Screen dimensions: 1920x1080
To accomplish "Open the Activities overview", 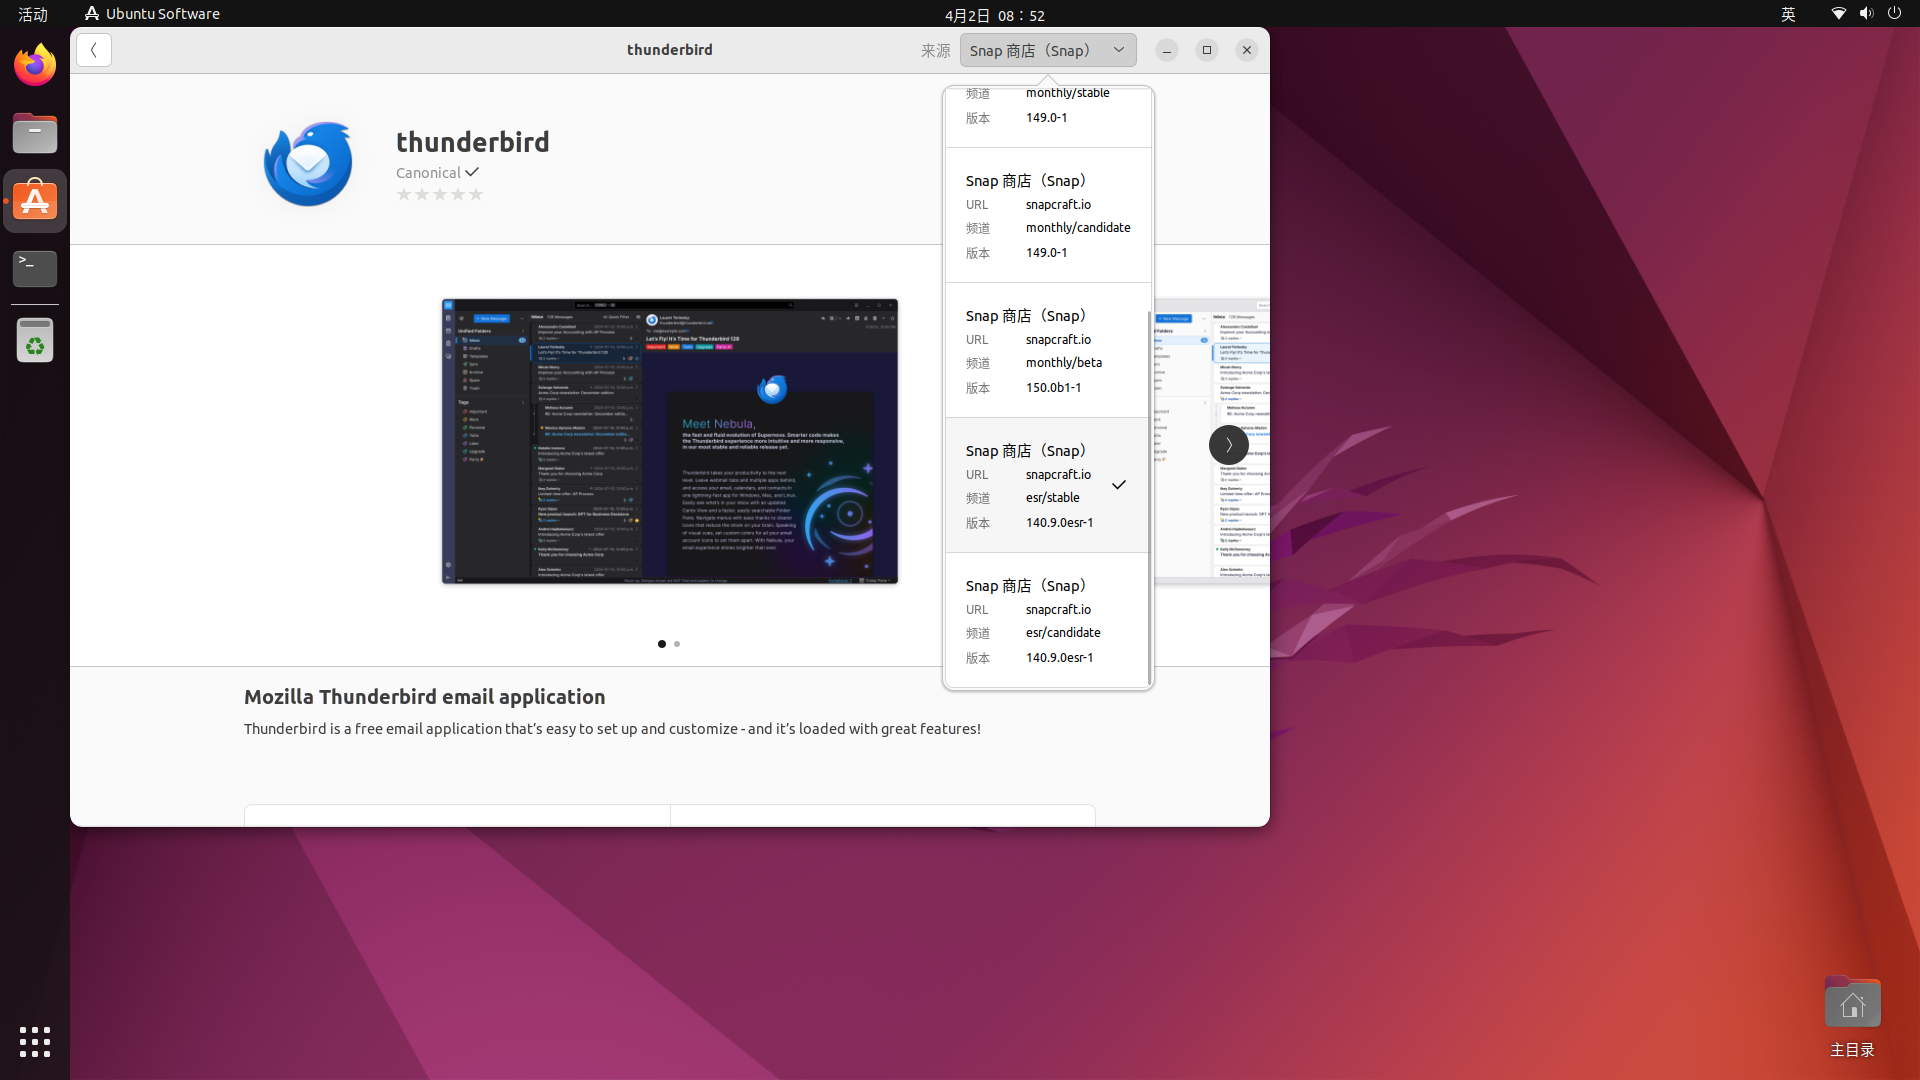I will point(33,14).
